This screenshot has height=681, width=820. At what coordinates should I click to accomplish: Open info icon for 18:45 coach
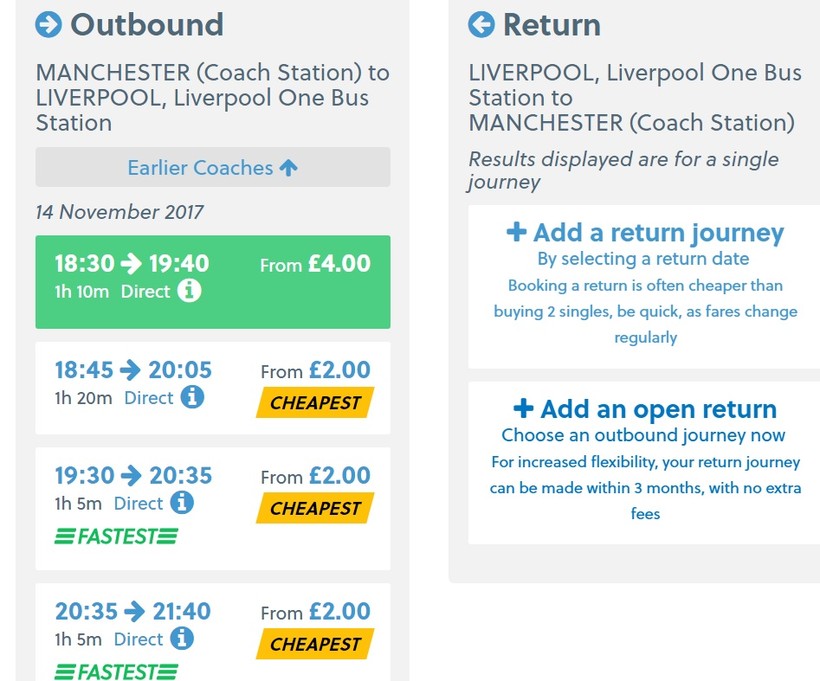click(x=192, y=397)
